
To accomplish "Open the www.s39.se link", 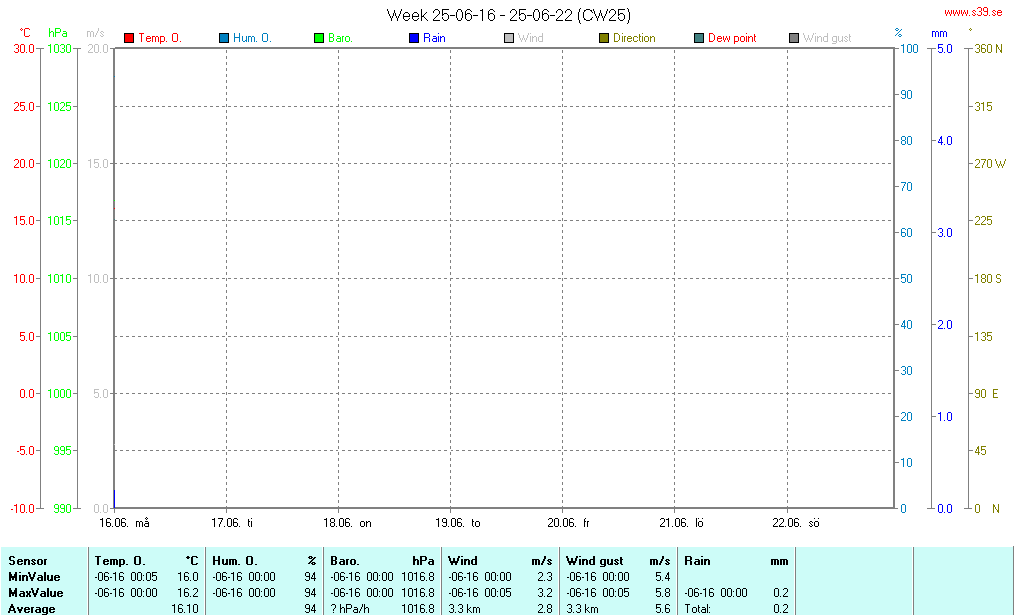I will pyautogui.click(x=973, y=12).
